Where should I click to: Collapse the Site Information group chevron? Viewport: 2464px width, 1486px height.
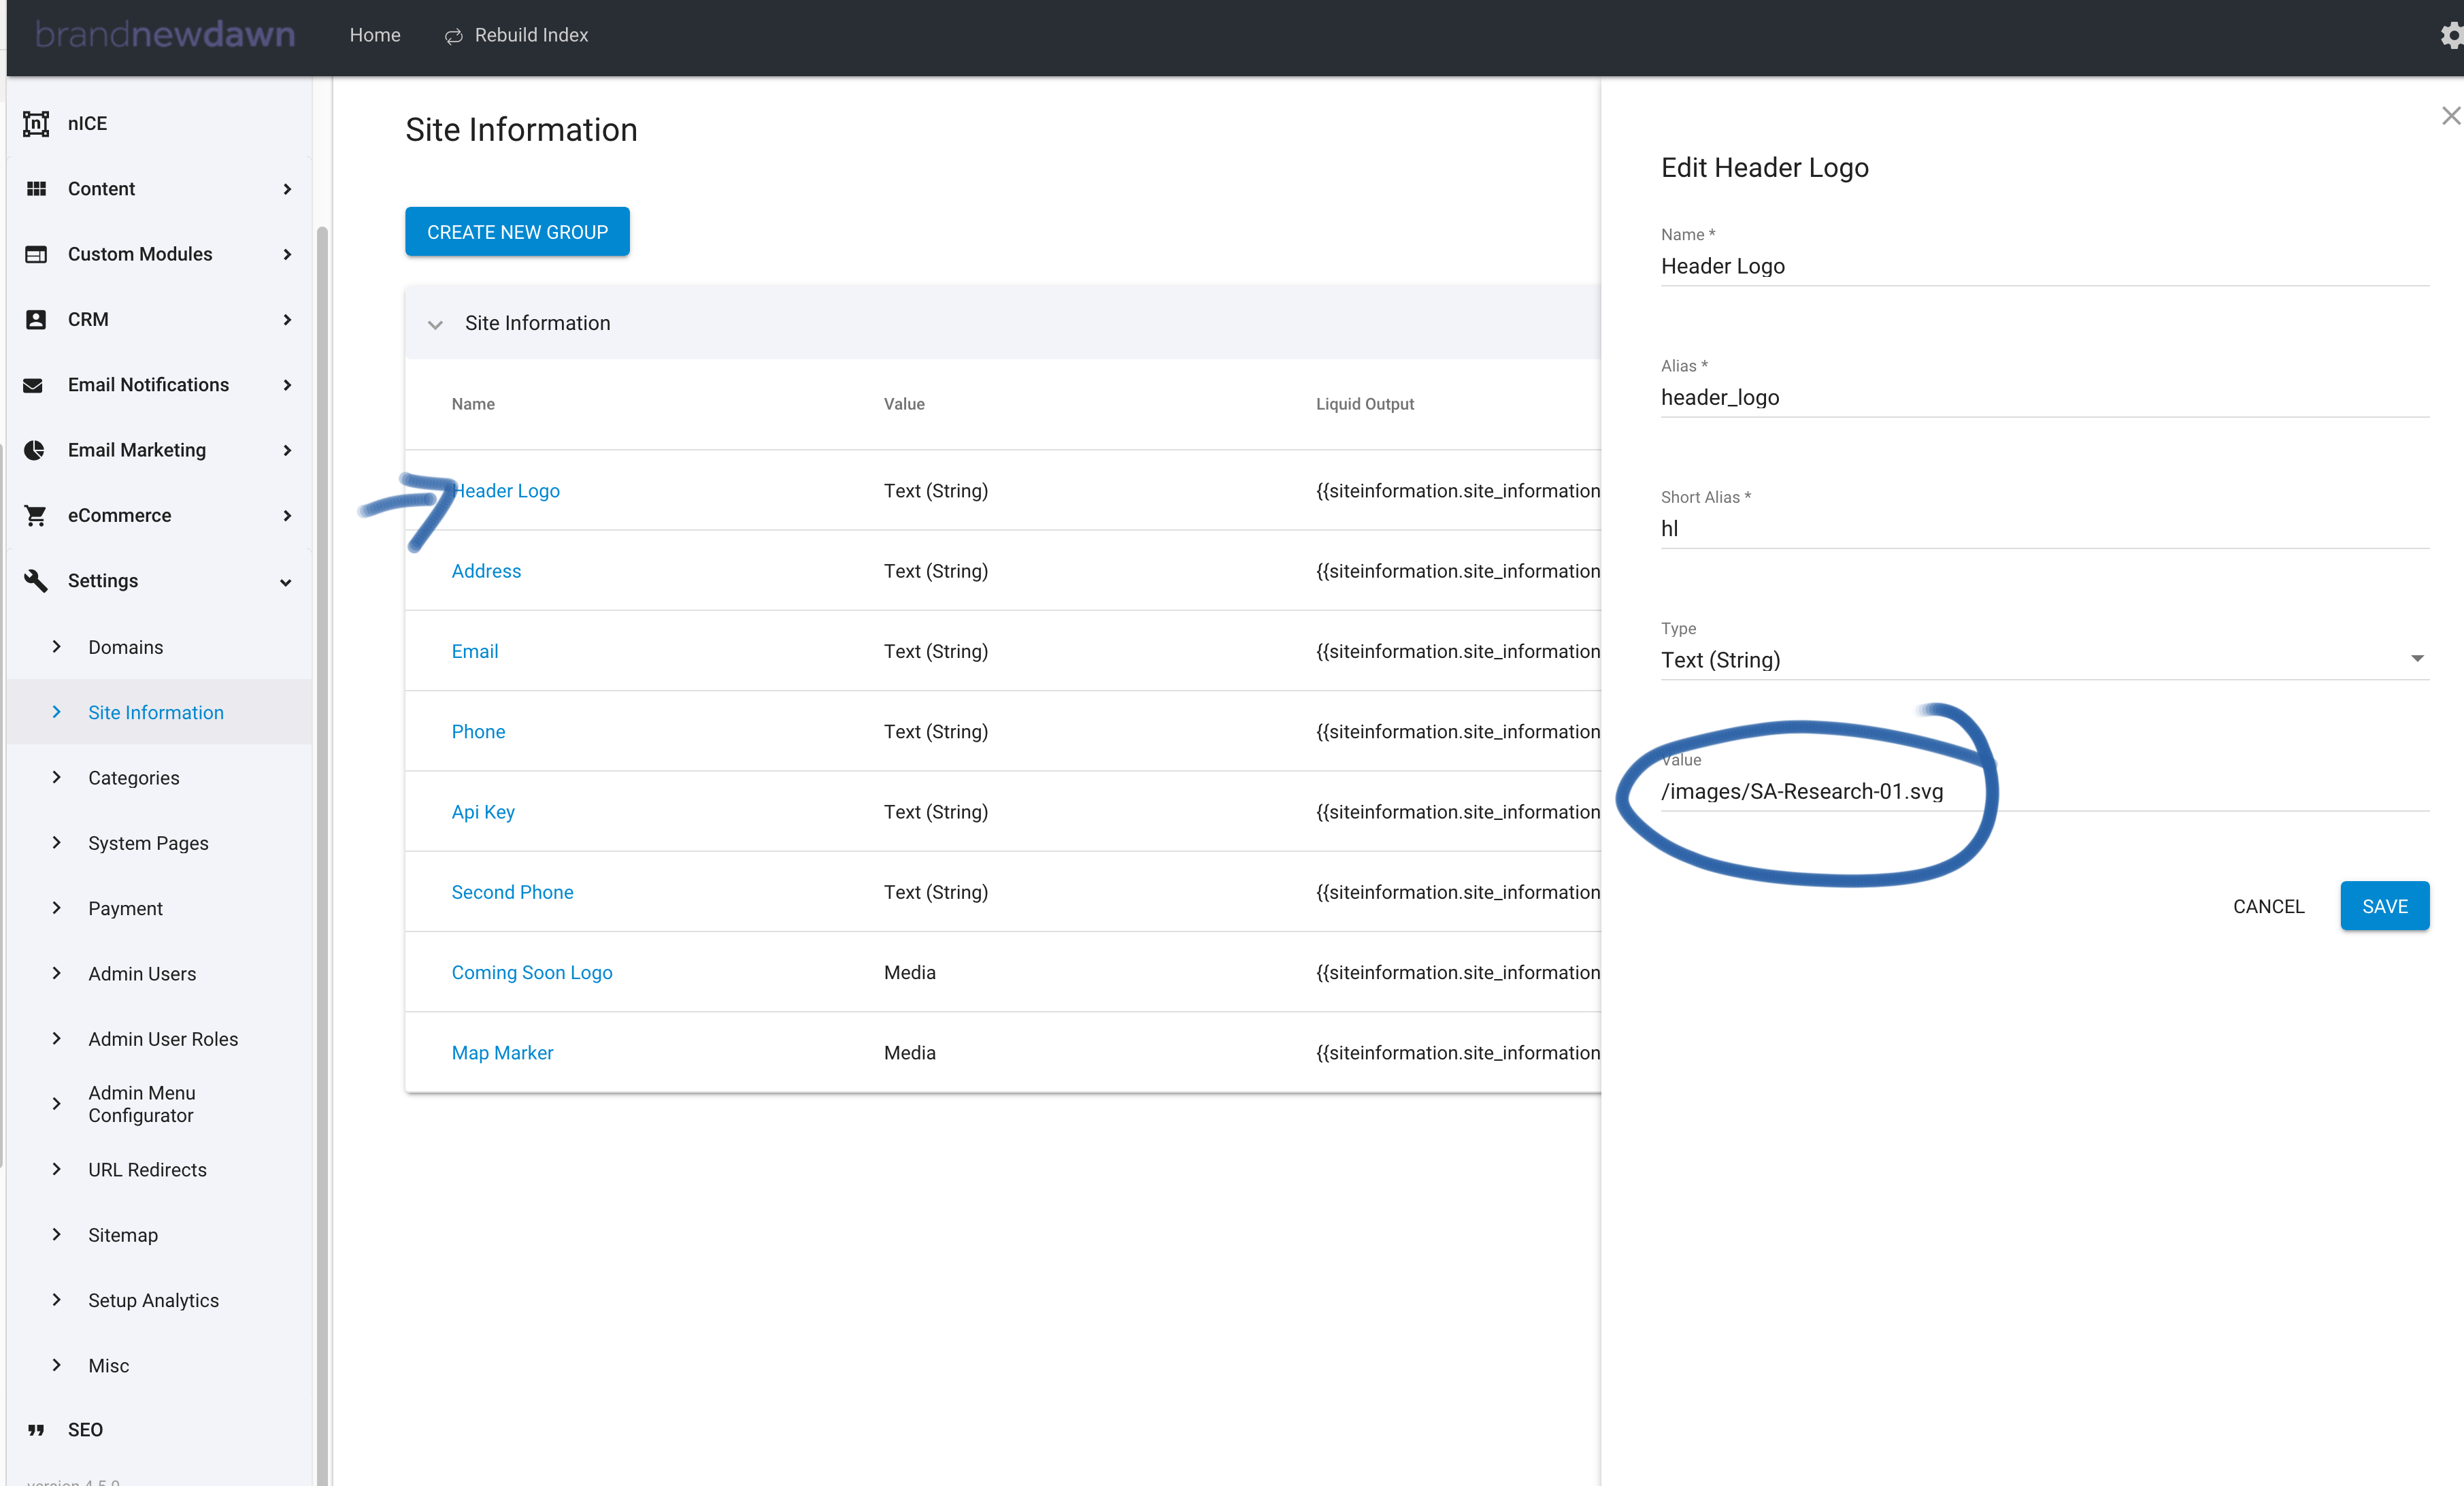435,324
